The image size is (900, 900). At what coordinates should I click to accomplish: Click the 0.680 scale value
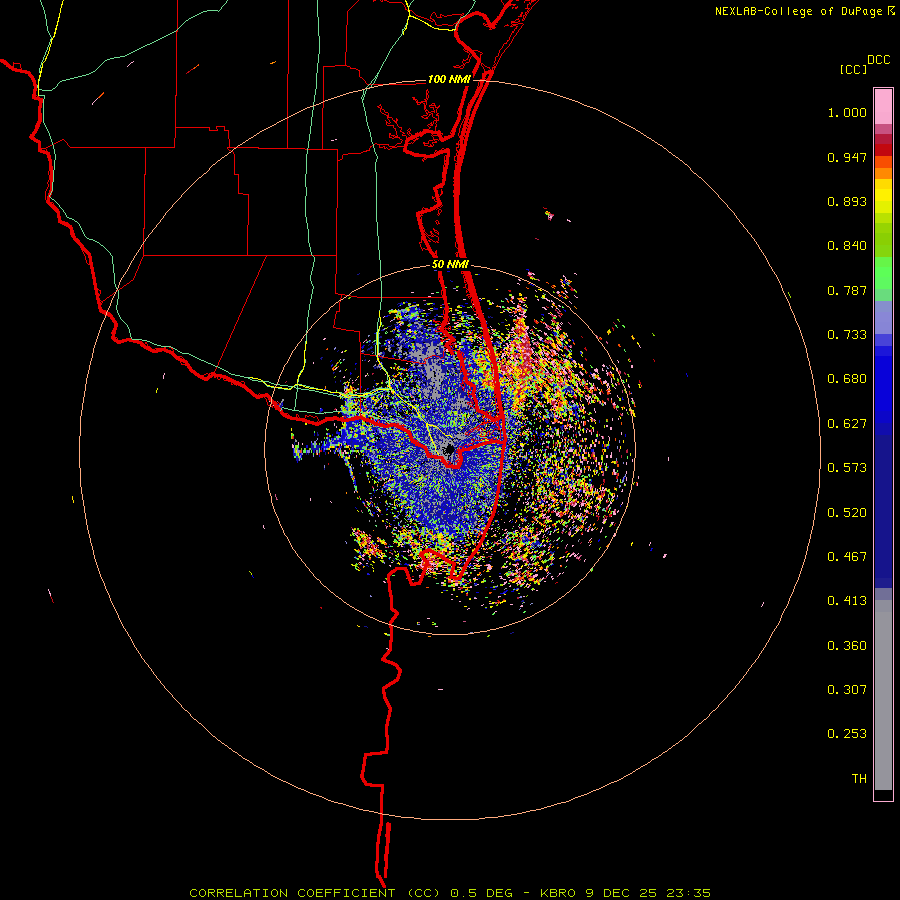tap(847, 379)
